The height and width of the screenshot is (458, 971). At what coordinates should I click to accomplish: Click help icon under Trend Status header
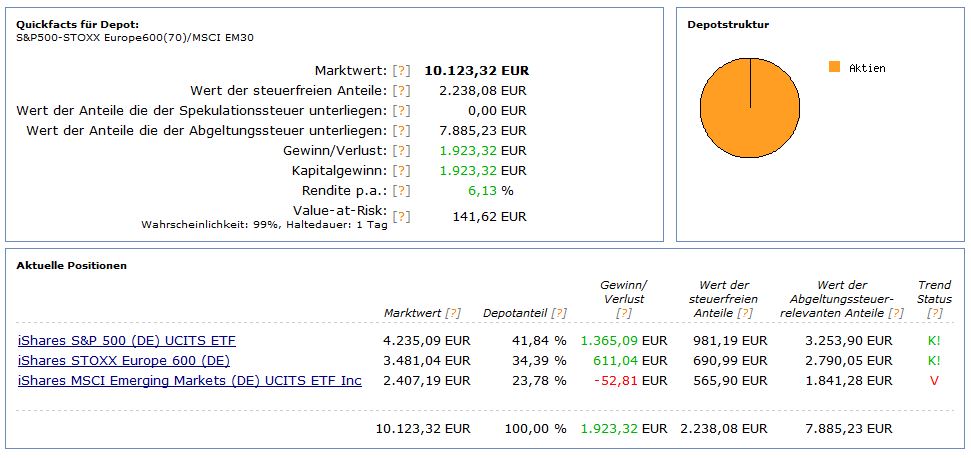(x=934, y=313)
